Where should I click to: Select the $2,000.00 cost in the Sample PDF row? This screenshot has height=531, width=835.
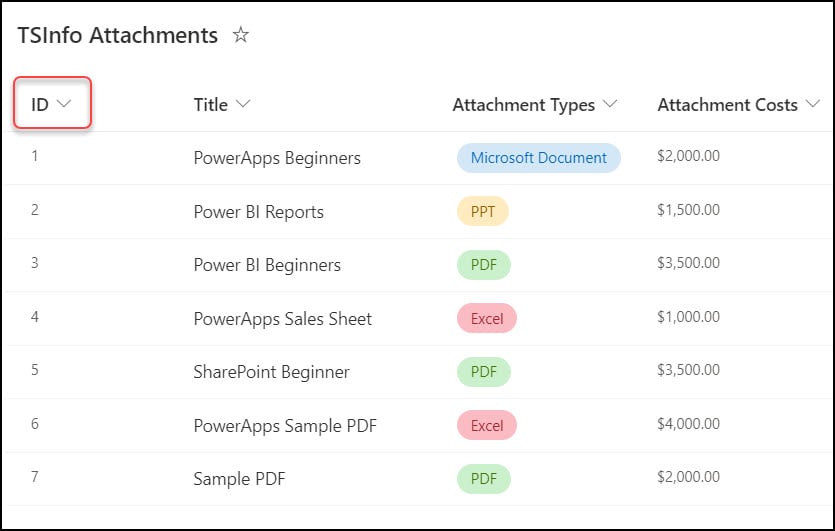coord(688,477)
